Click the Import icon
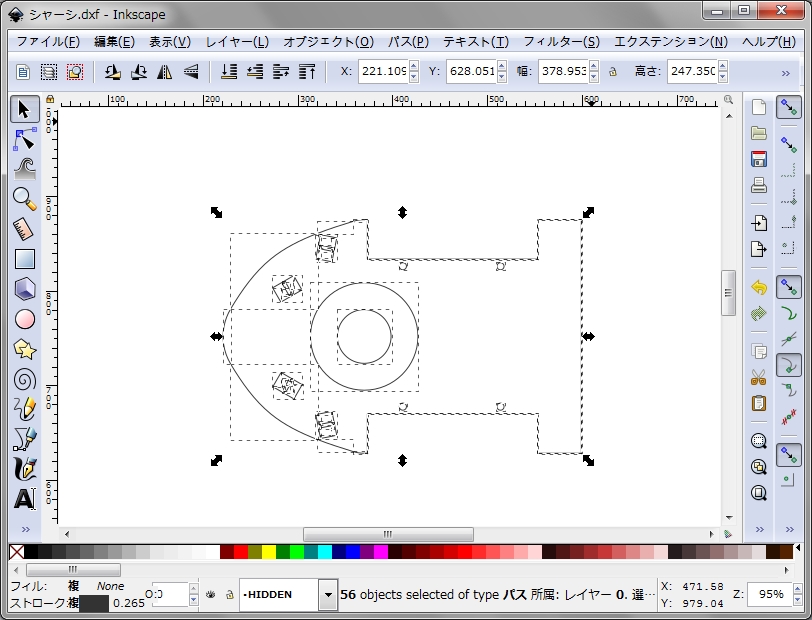This screenshot has width=812, height=620. (x=759, y=223)
